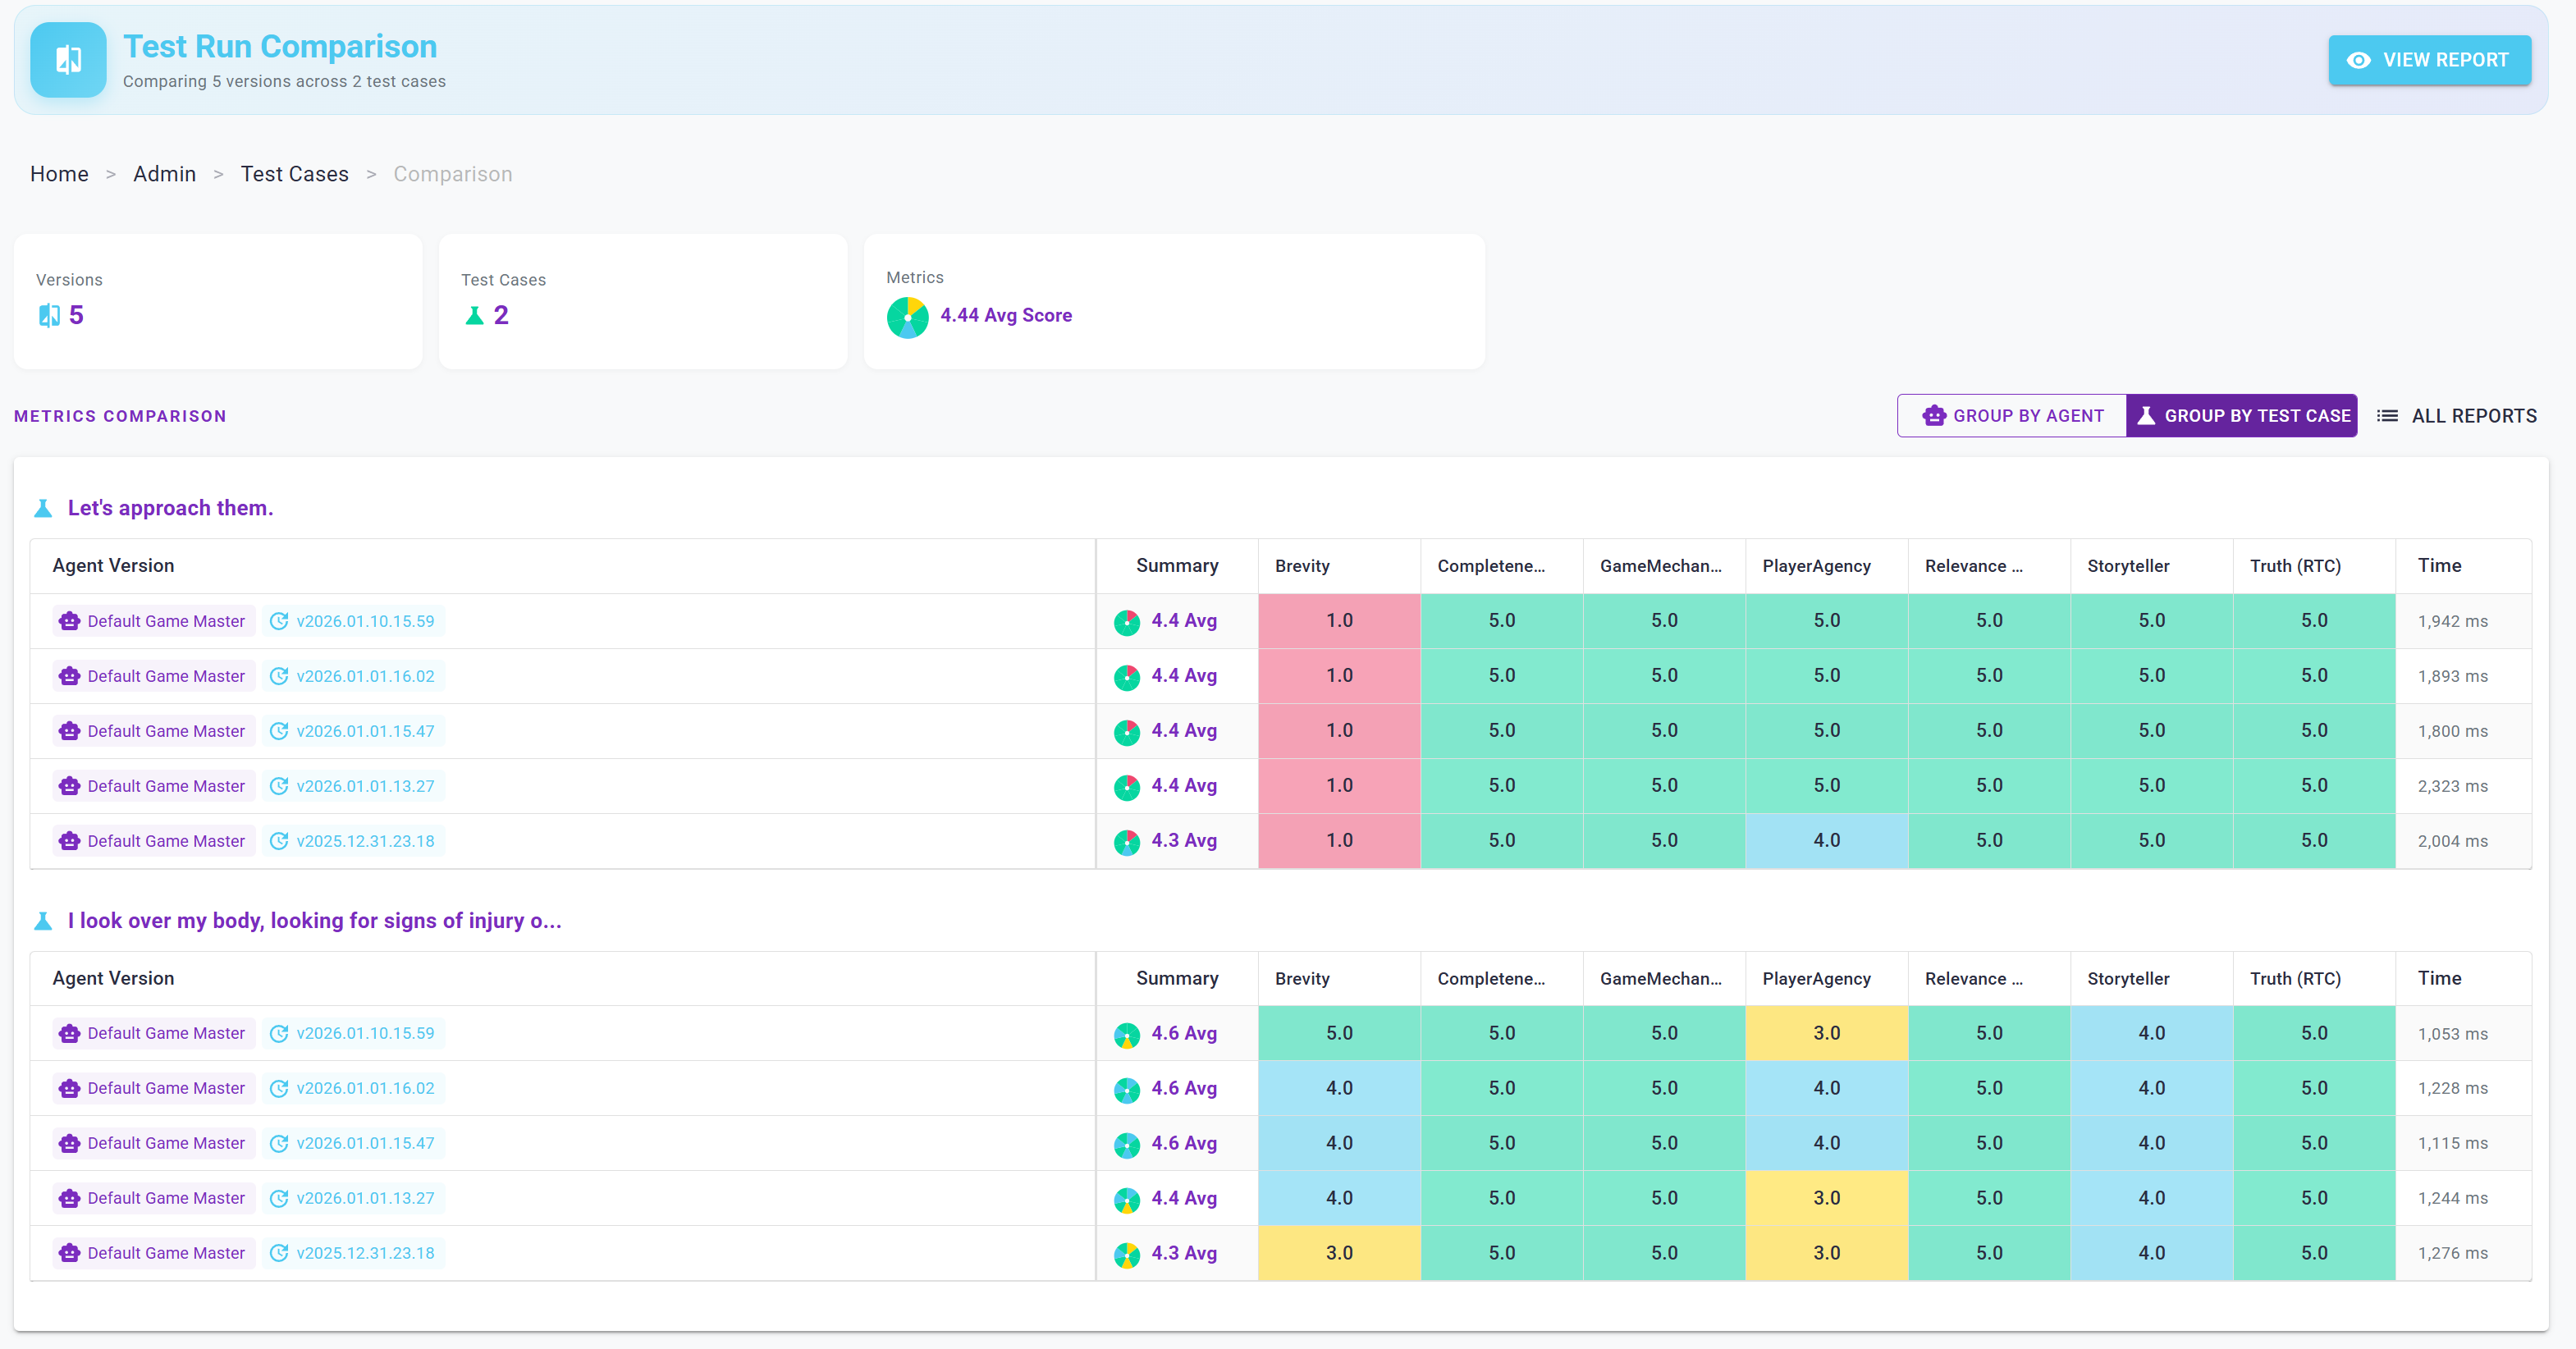This screenshot has height=1349, width=2576.
Task: Click the comparison icon in the Test Run Comparison header
Action: [67, 60]
